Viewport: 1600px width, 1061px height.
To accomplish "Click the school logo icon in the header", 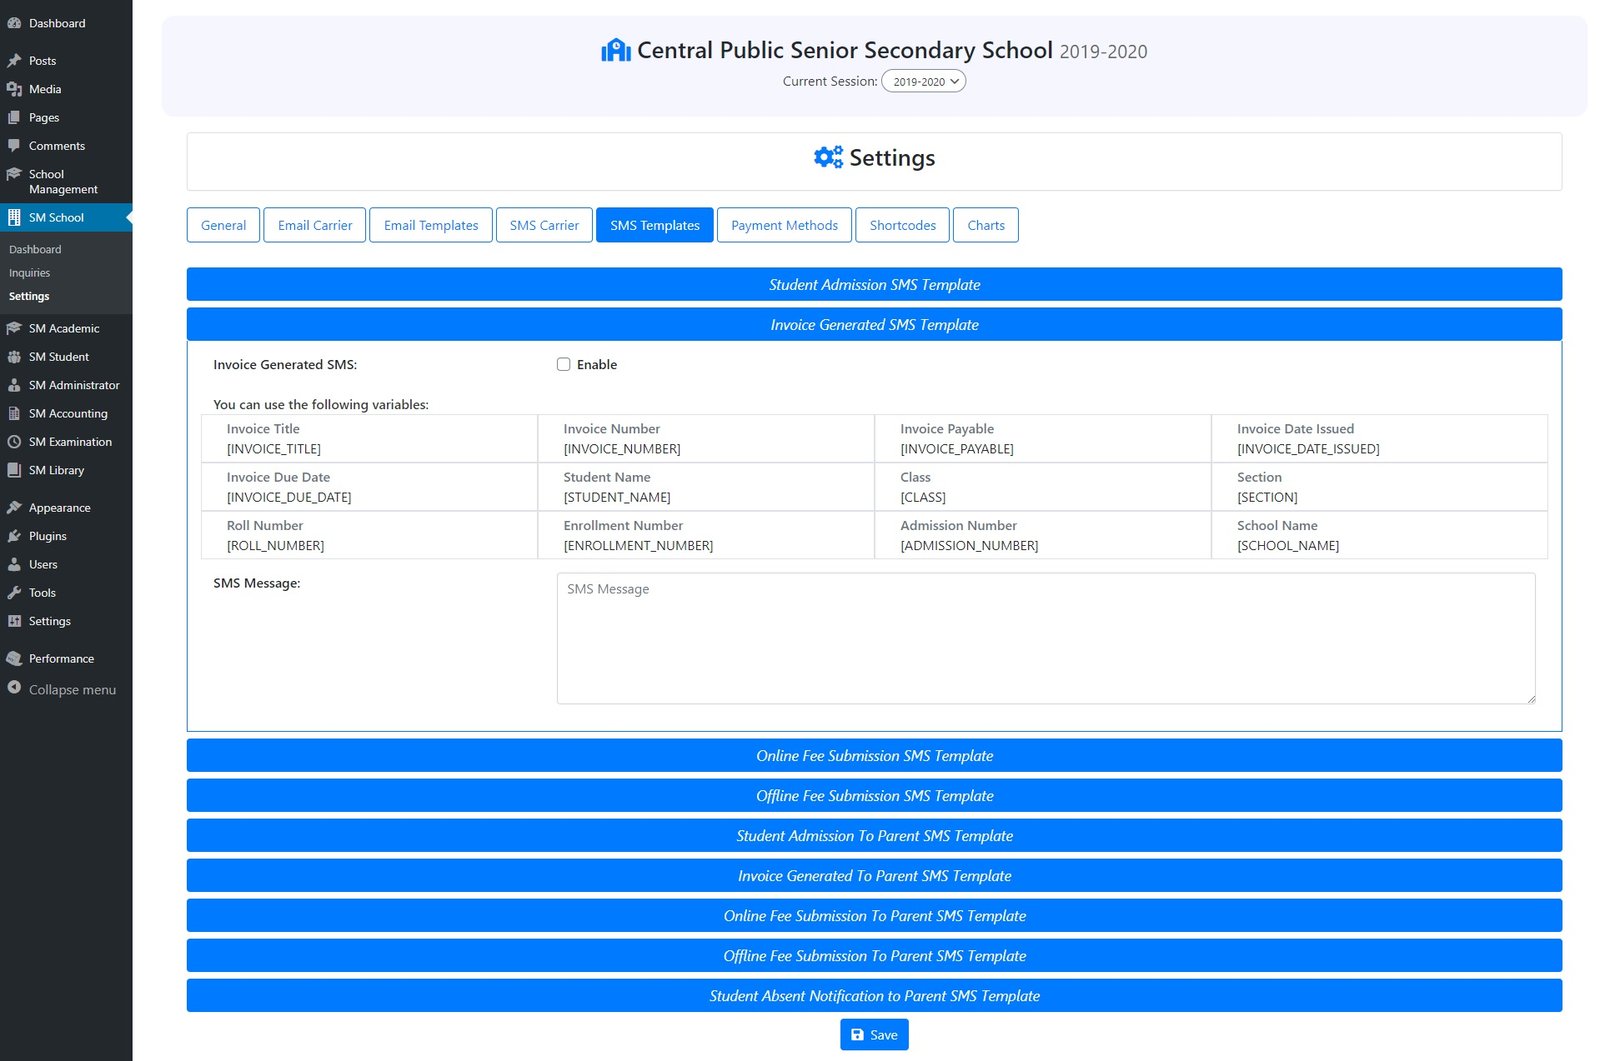I will [x=616, y=50].
